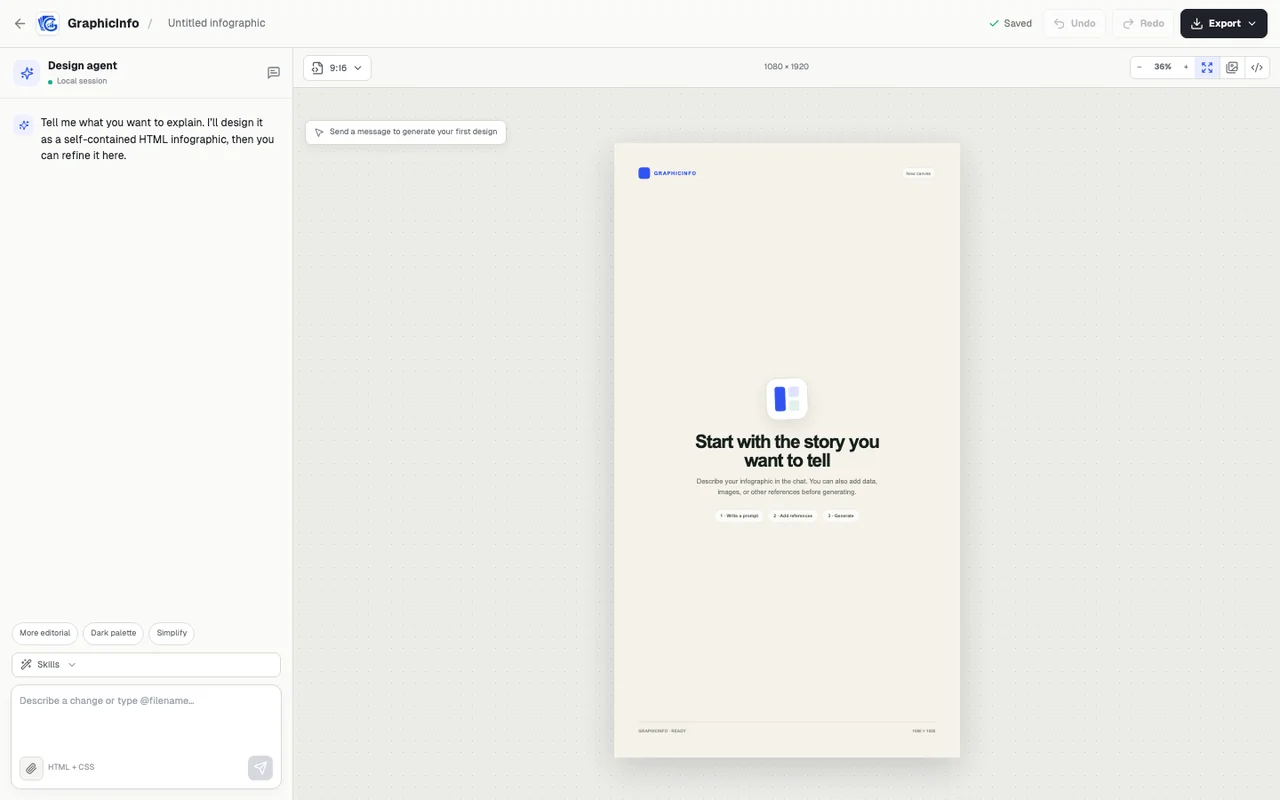Click the GRAPHICINFO brand mark on canvas
Viewport: 1280px width, 800px height.
tap(667, 173)
